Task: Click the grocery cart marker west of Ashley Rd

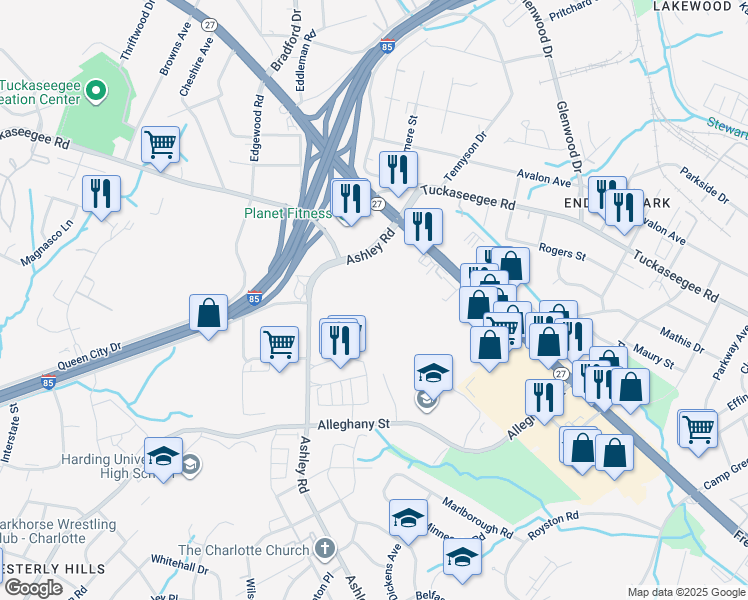Action: point(280,349)
